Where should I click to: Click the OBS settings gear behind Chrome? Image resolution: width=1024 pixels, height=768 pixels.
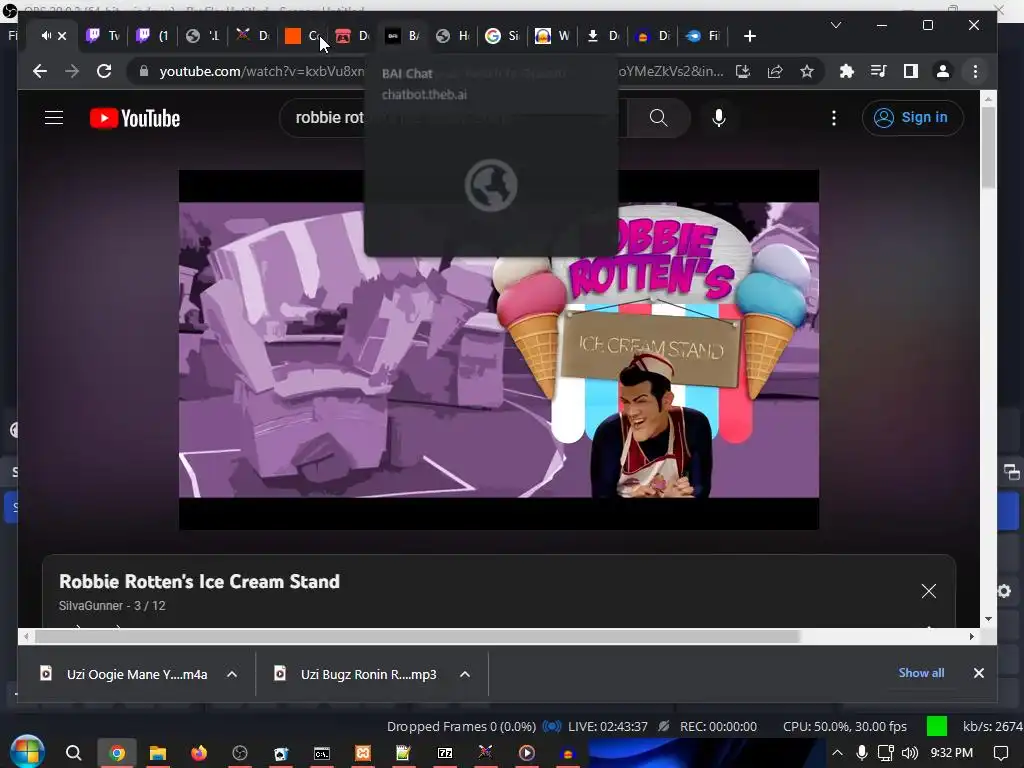point(1005,591)
